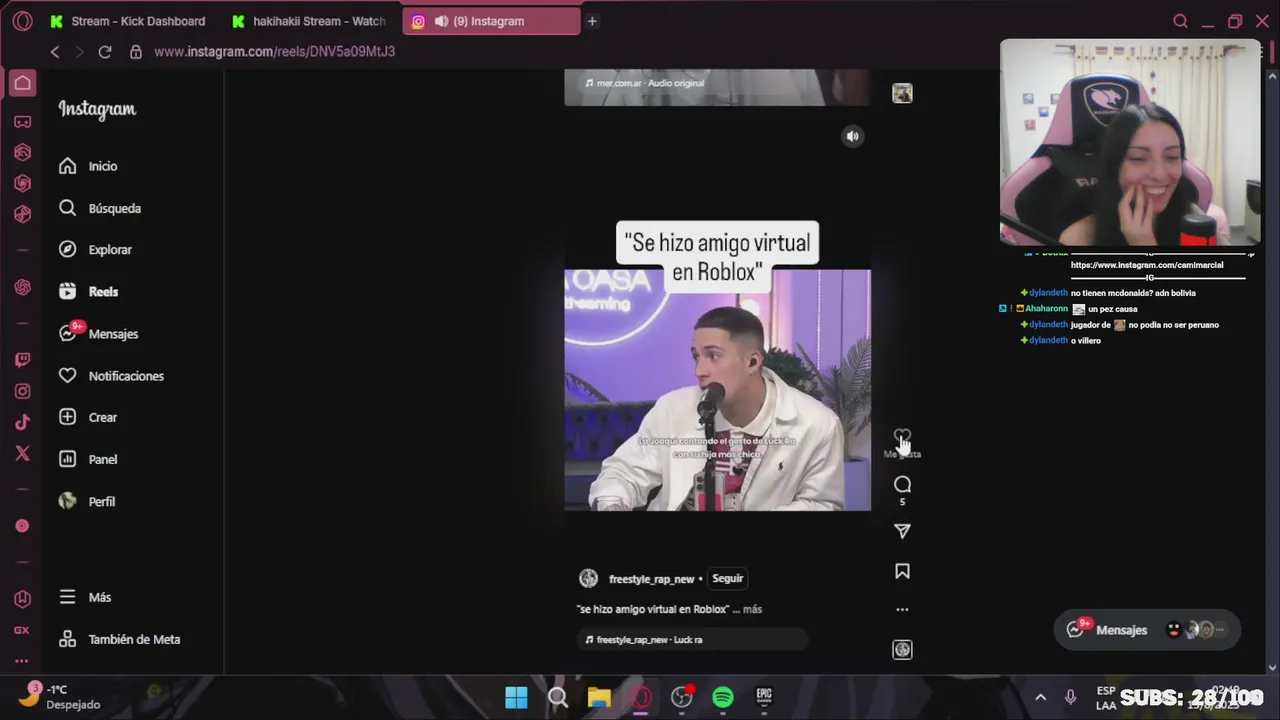Open audio thumbnail of previous reel
This screenshot has width=1280, height=720.
click(902, 93)
